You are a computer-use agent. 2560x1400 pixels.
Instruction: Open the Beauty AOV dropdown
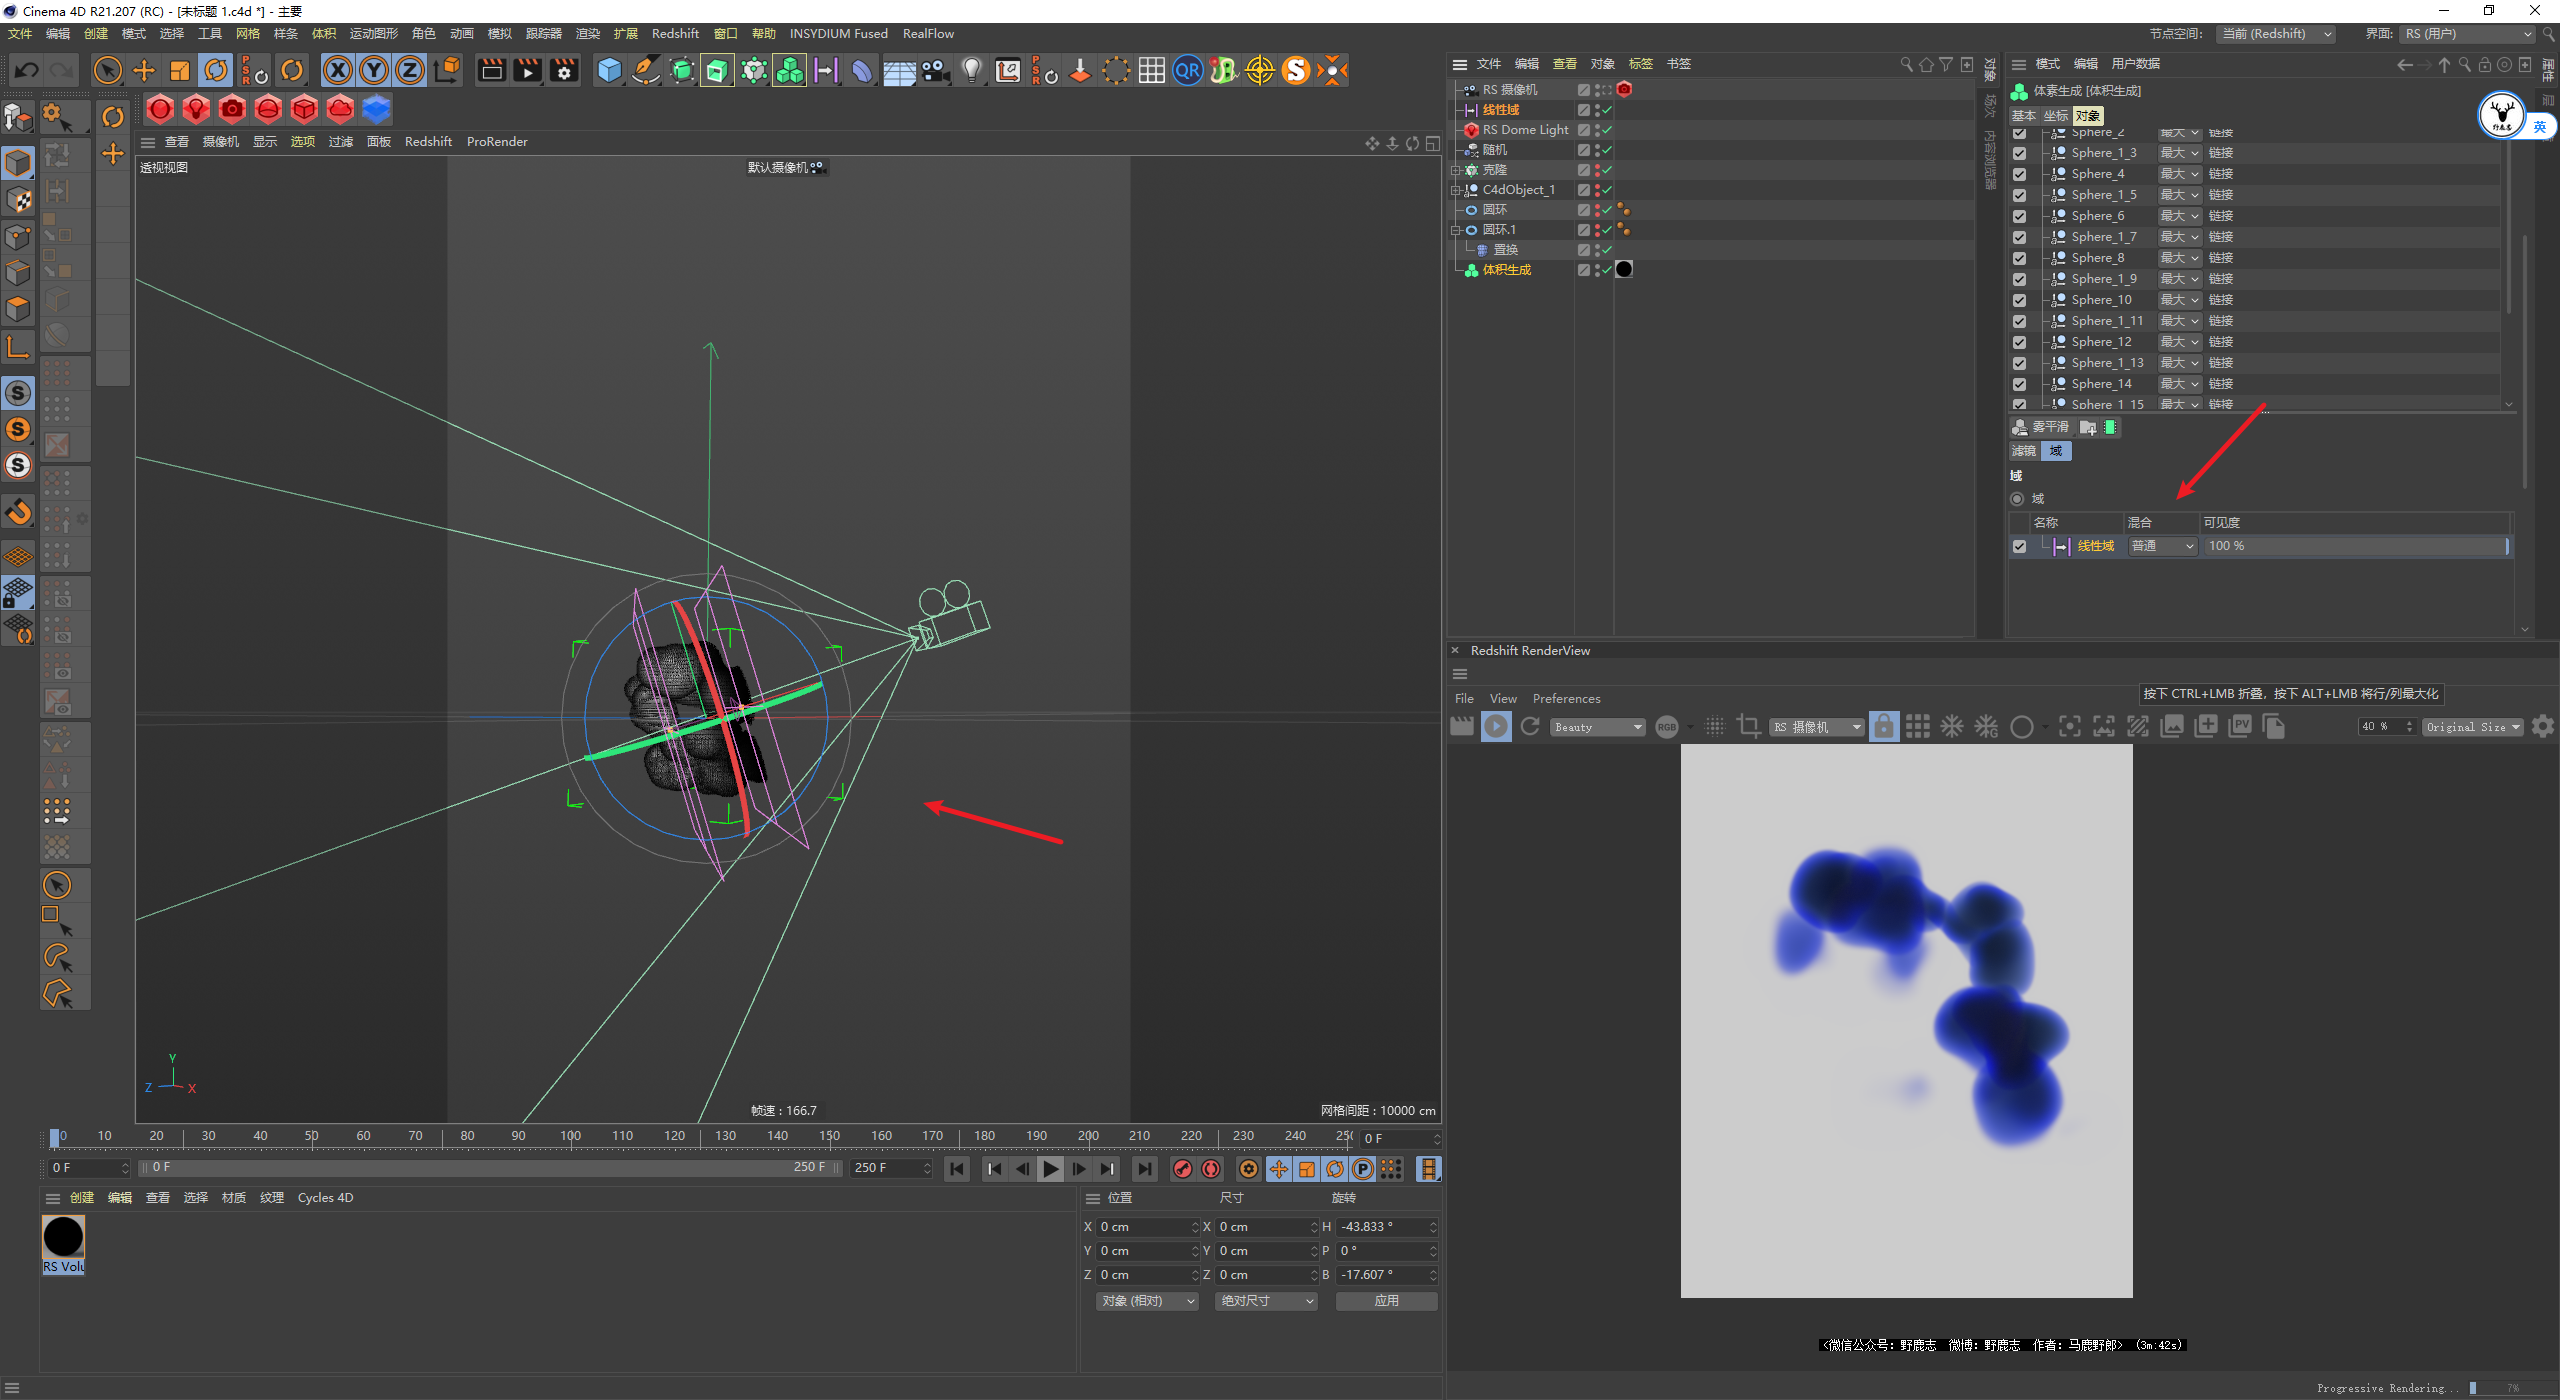1597,727
